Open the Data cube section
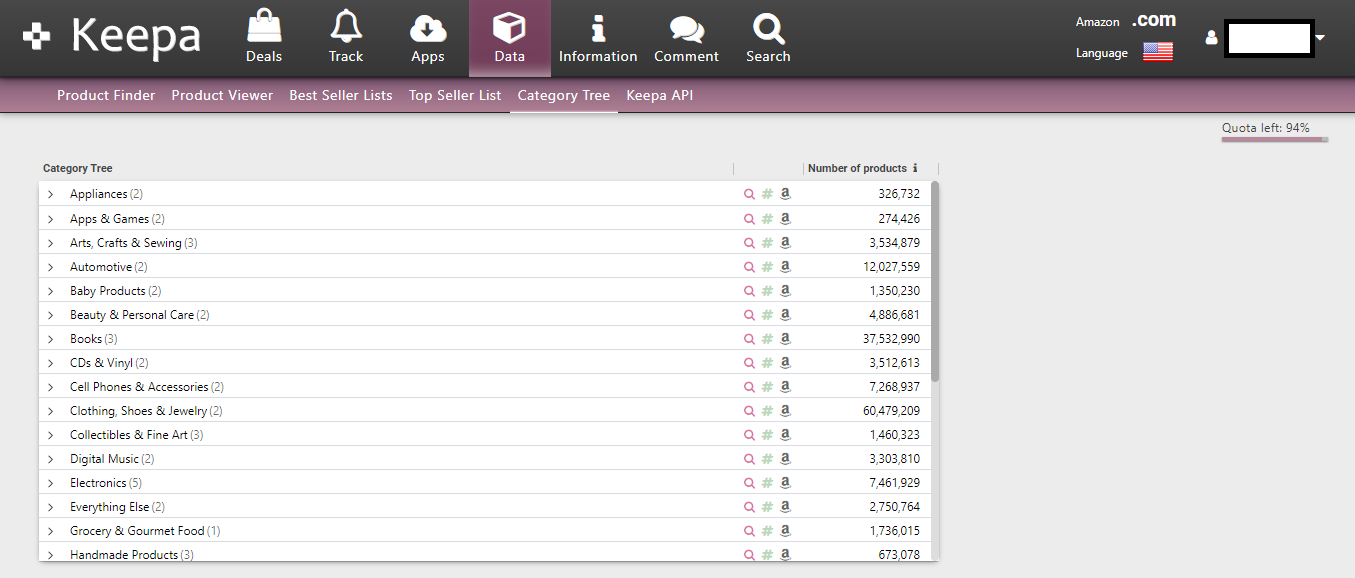This screenshot has height=578, width=1355. [x=510, y=38]
